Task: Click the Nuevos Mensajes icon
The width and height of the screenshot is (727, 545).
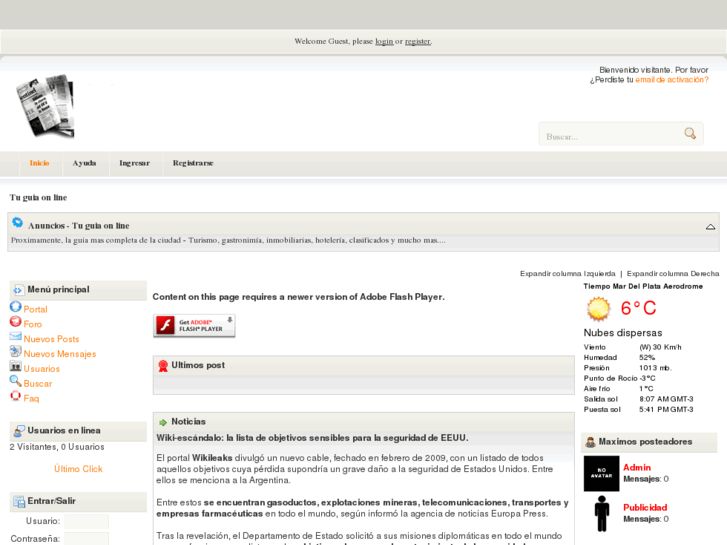Action: click(x=16, y=351)
